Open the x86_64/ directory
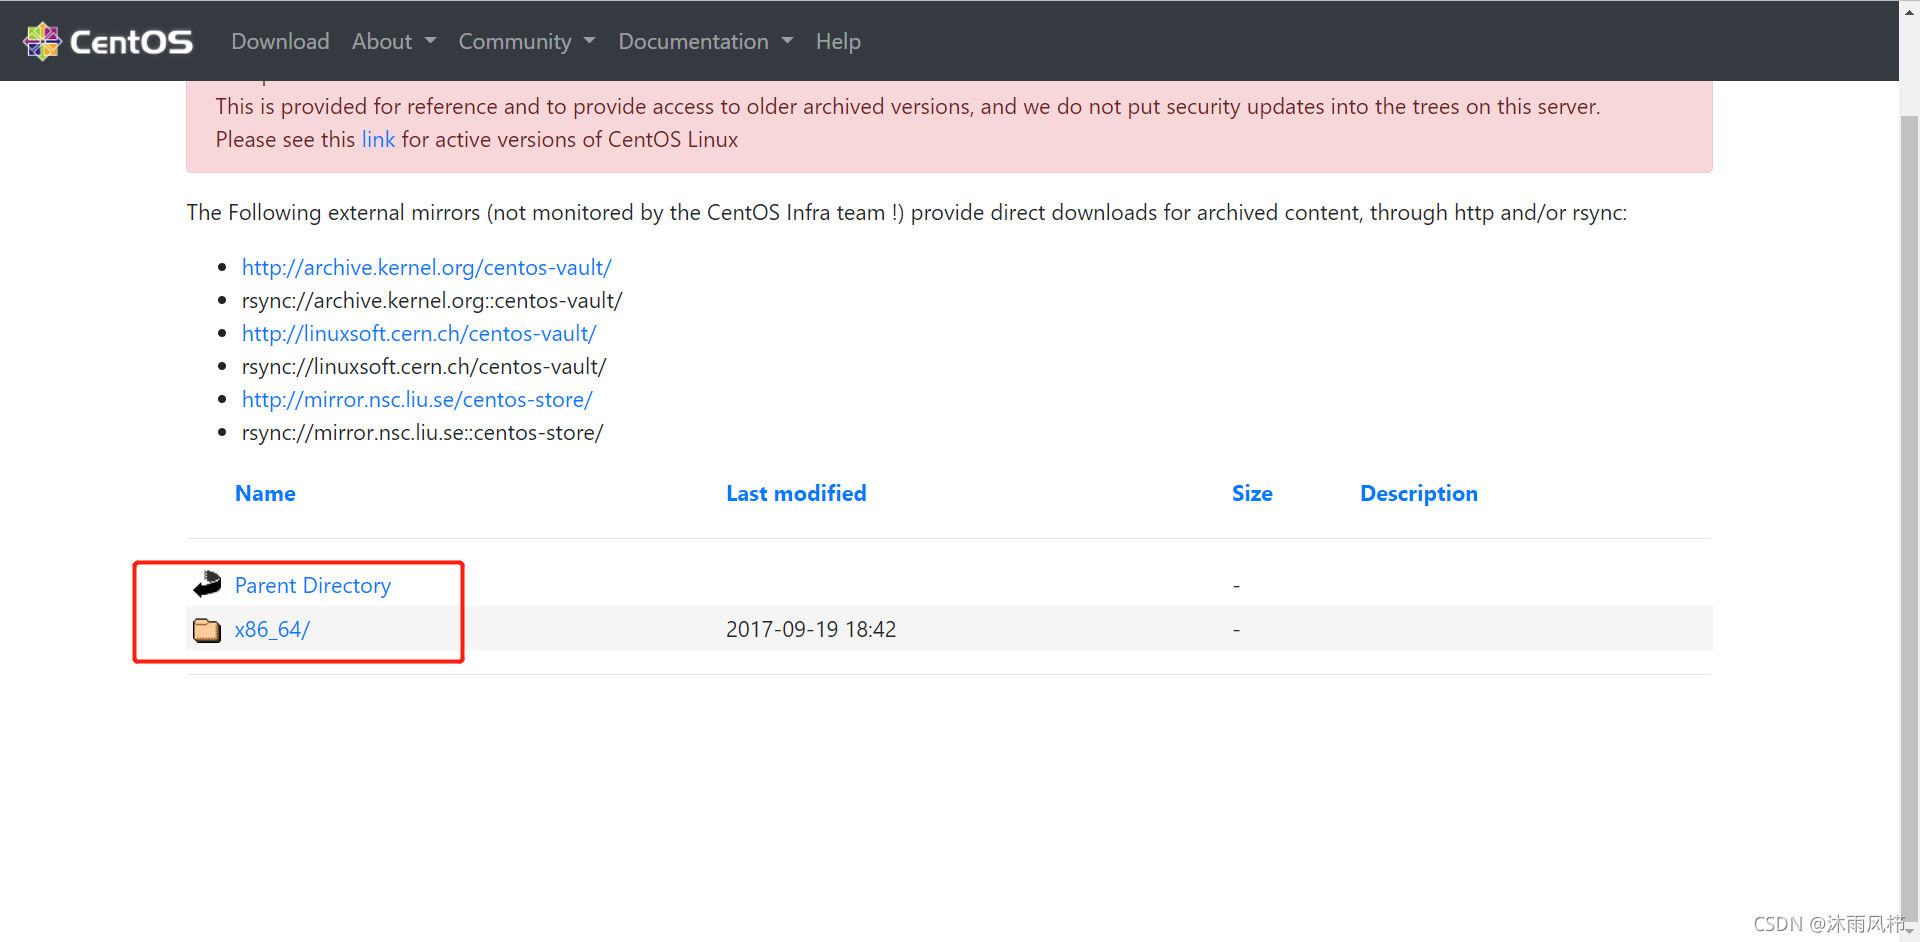Image resolution: width=1920 pixels, height=942 pixels. (272, 629)
